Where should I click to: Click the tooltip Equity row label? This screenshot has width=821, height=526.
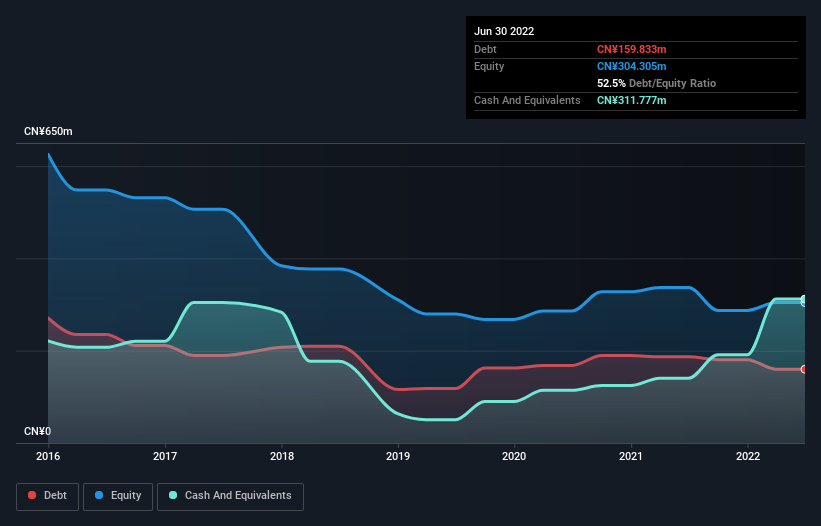click(489, 66)
